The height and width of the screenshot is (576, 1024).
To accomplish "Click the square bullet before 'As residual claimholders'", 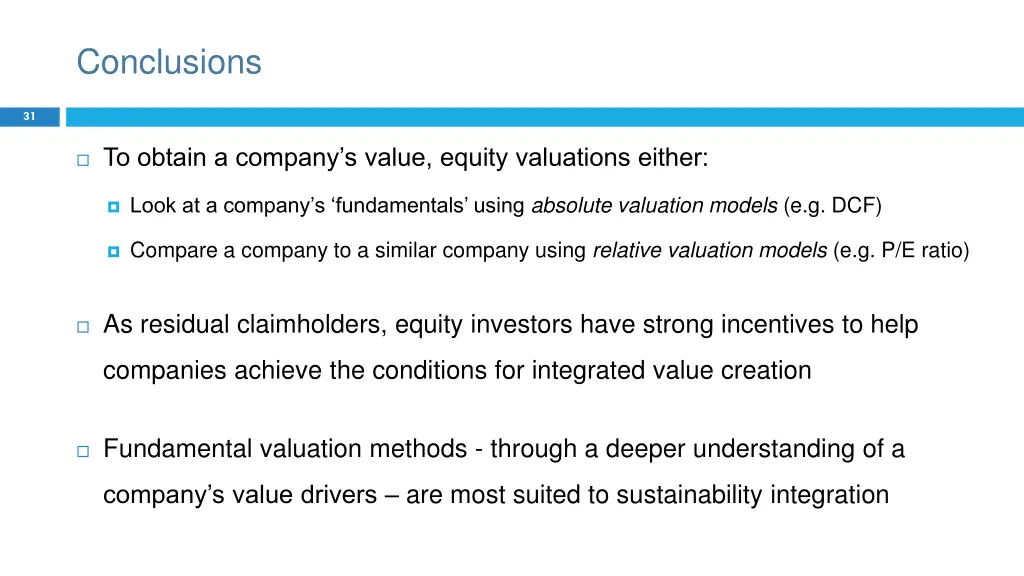I will tap(83, 327).
